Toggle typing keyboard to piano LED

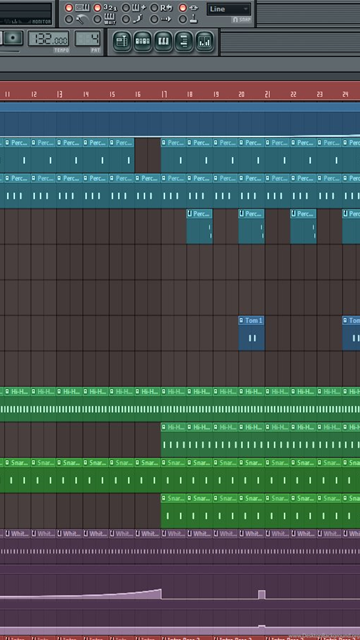click(x=69, y=8)
